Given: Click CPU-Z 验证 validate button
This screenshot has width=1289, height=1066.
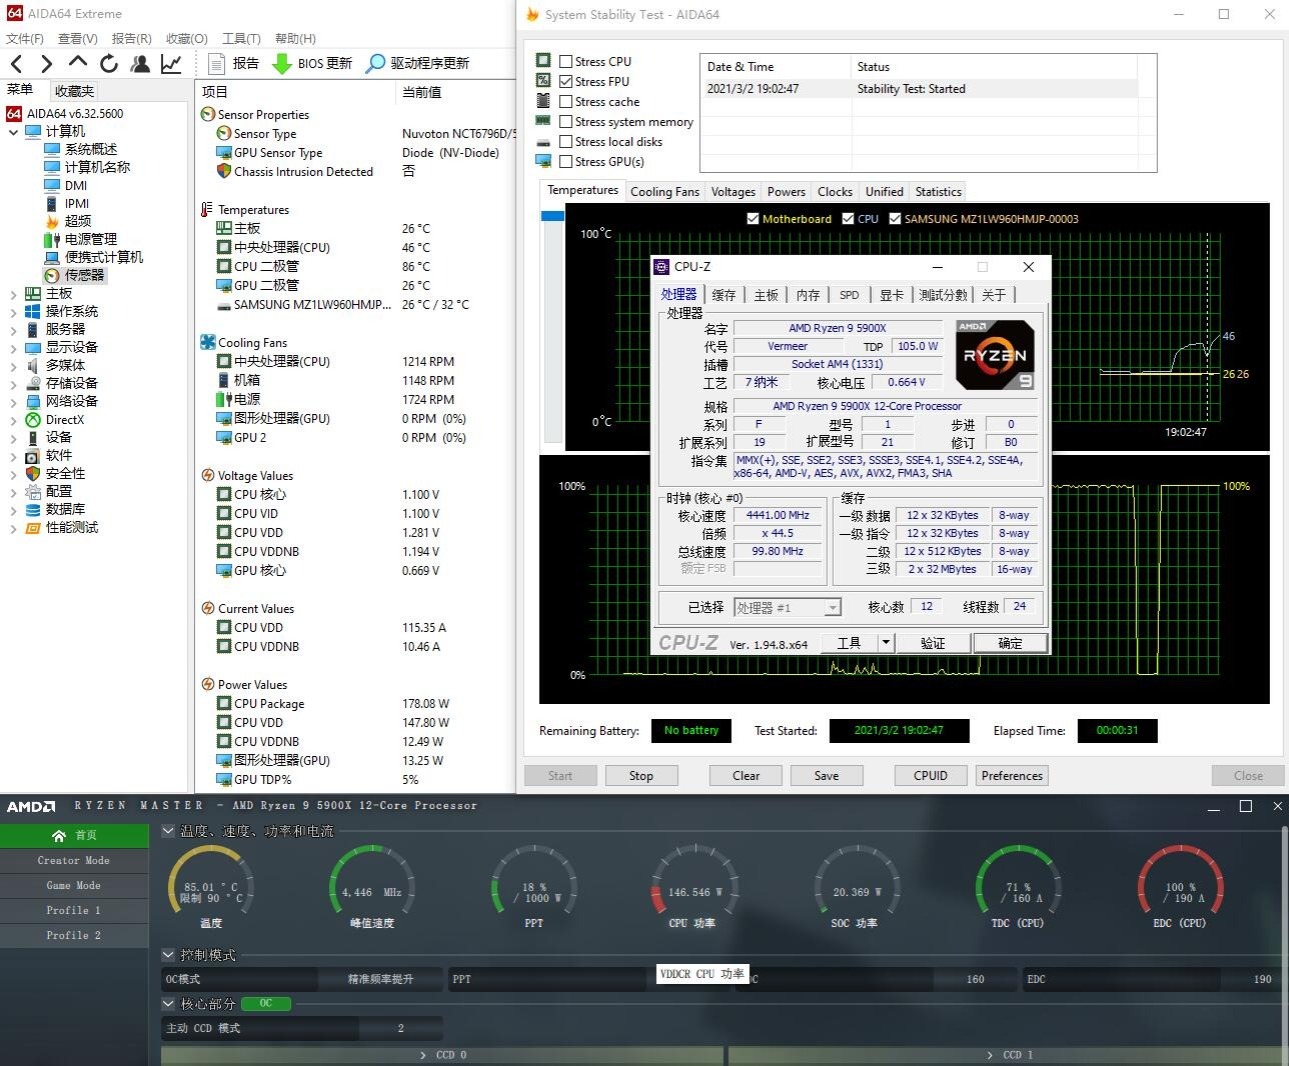Looking at the screenshot, I should 933,643.
